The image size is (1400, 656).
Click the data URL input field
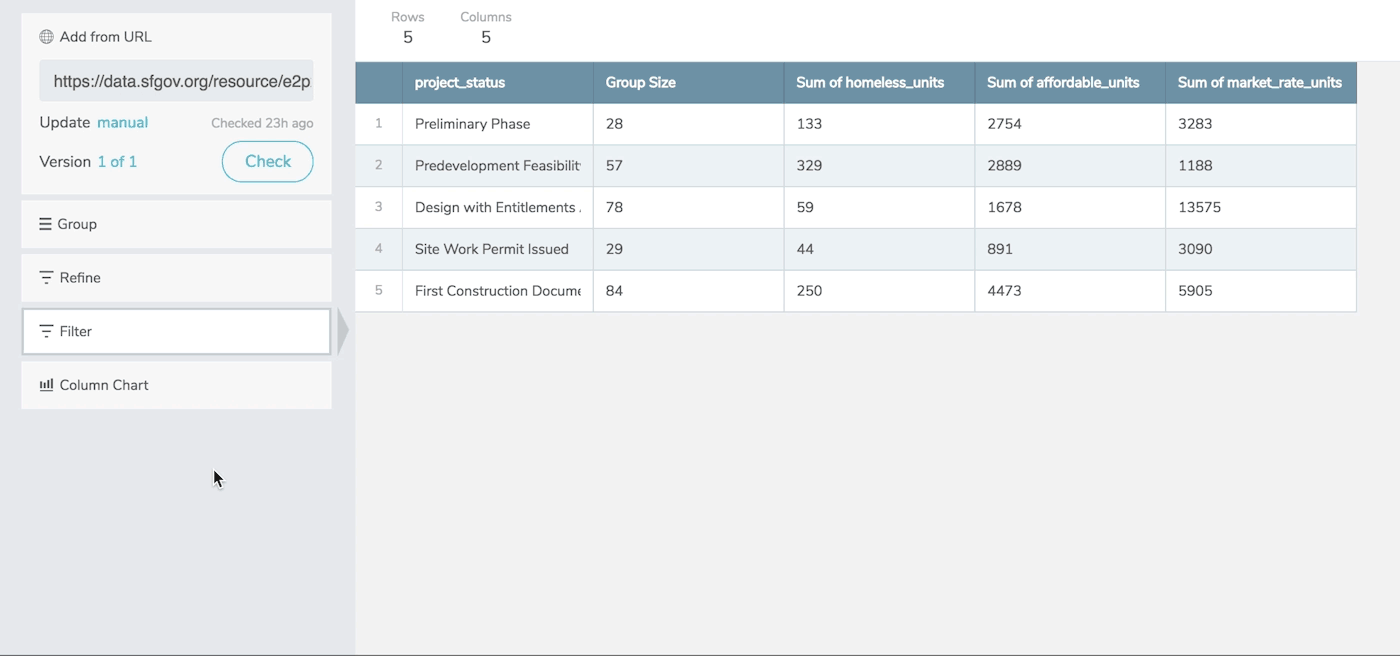pos(176,81)
